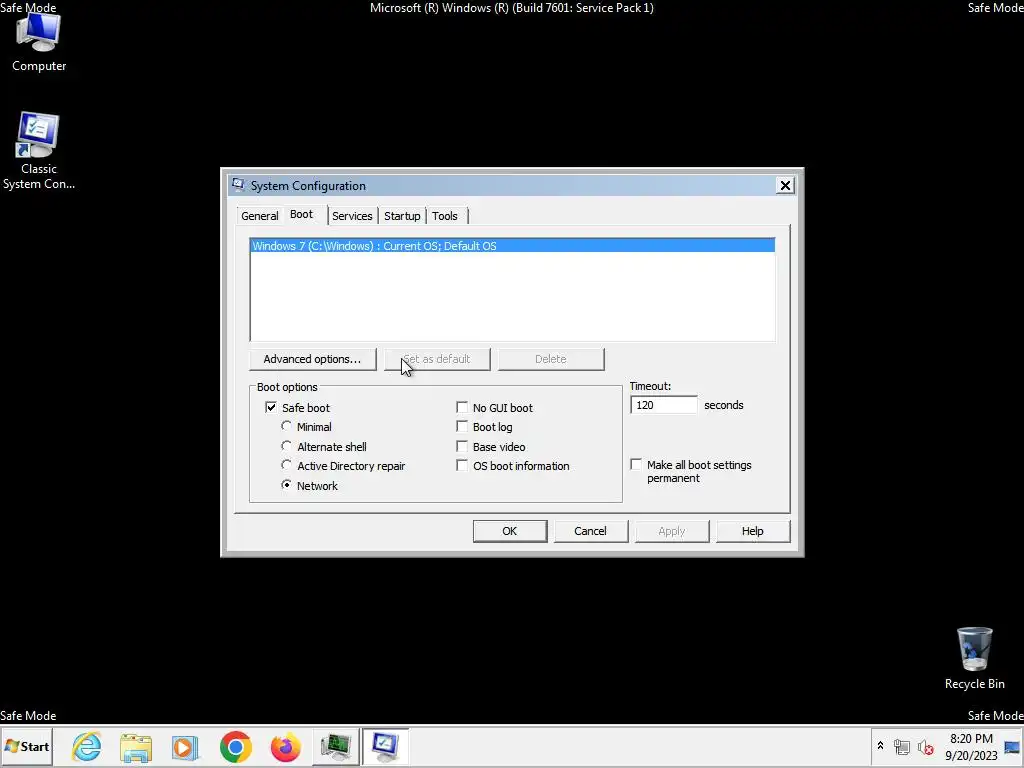Viewport: 1024px width, 768px height.
Task: Click the Set as default button
Action: (x=437, y=359)
